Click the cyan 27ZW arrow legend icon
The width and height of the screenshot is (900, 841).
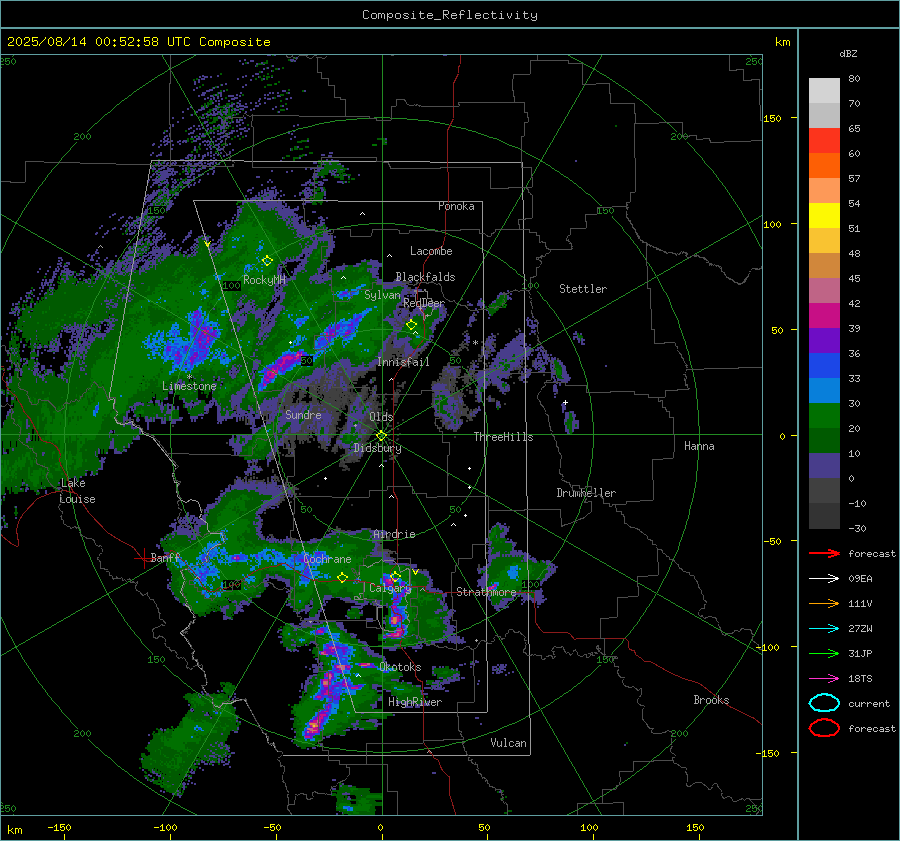pos(824,629)
